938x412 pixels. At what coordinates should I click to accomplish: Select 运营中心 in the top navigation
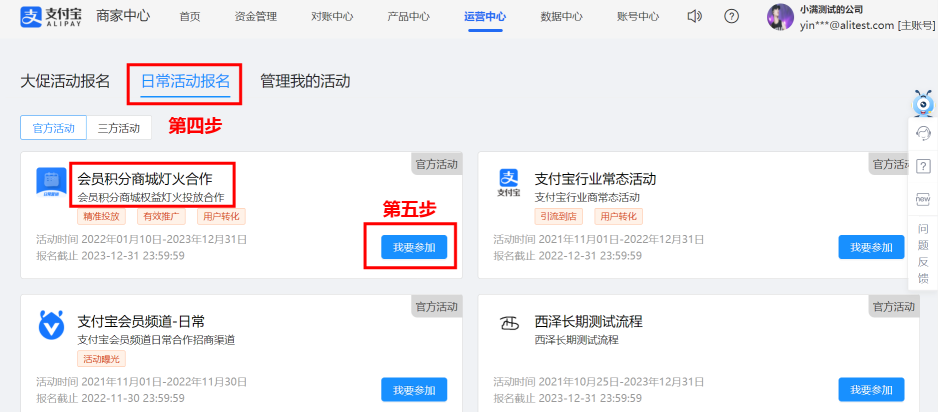click(x=485, y=17)
